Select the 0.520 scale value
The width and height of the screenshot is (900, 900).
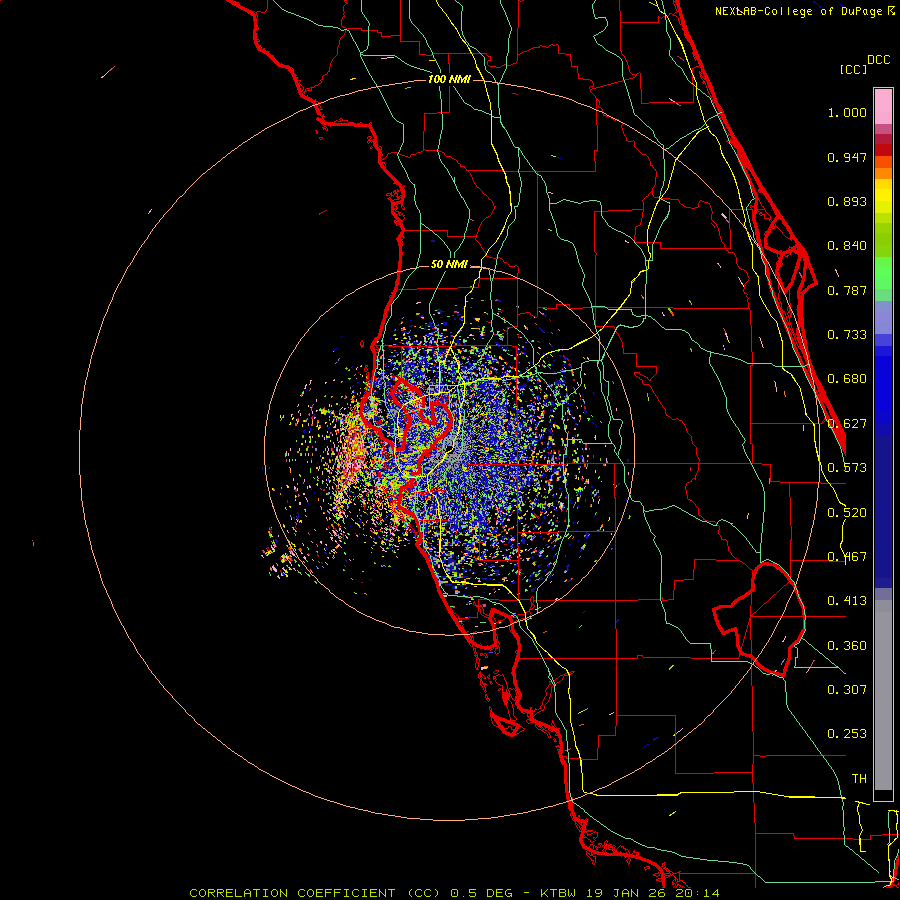coord(847,513)
